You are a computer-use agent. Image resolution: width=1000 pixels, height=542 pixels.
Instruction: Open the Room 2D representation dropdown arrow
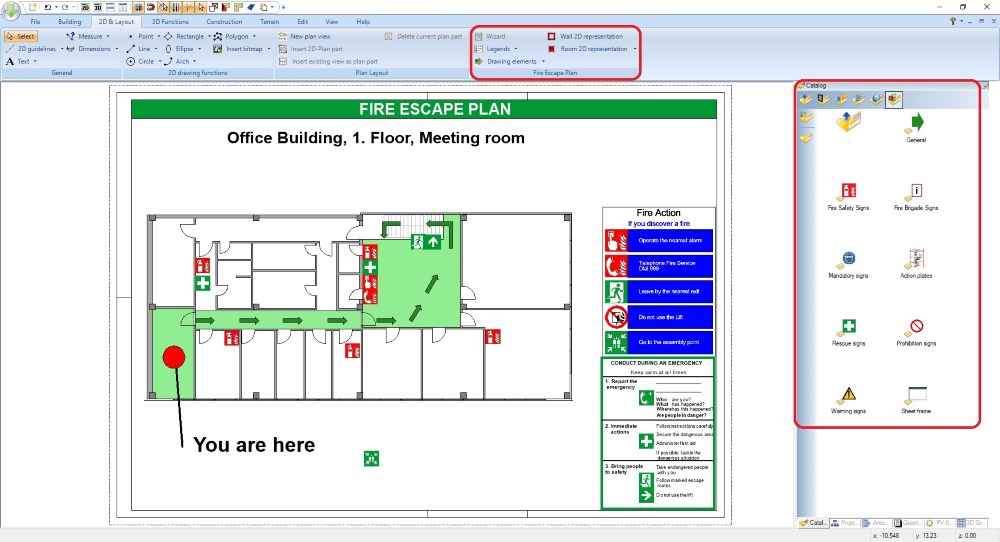635,49
